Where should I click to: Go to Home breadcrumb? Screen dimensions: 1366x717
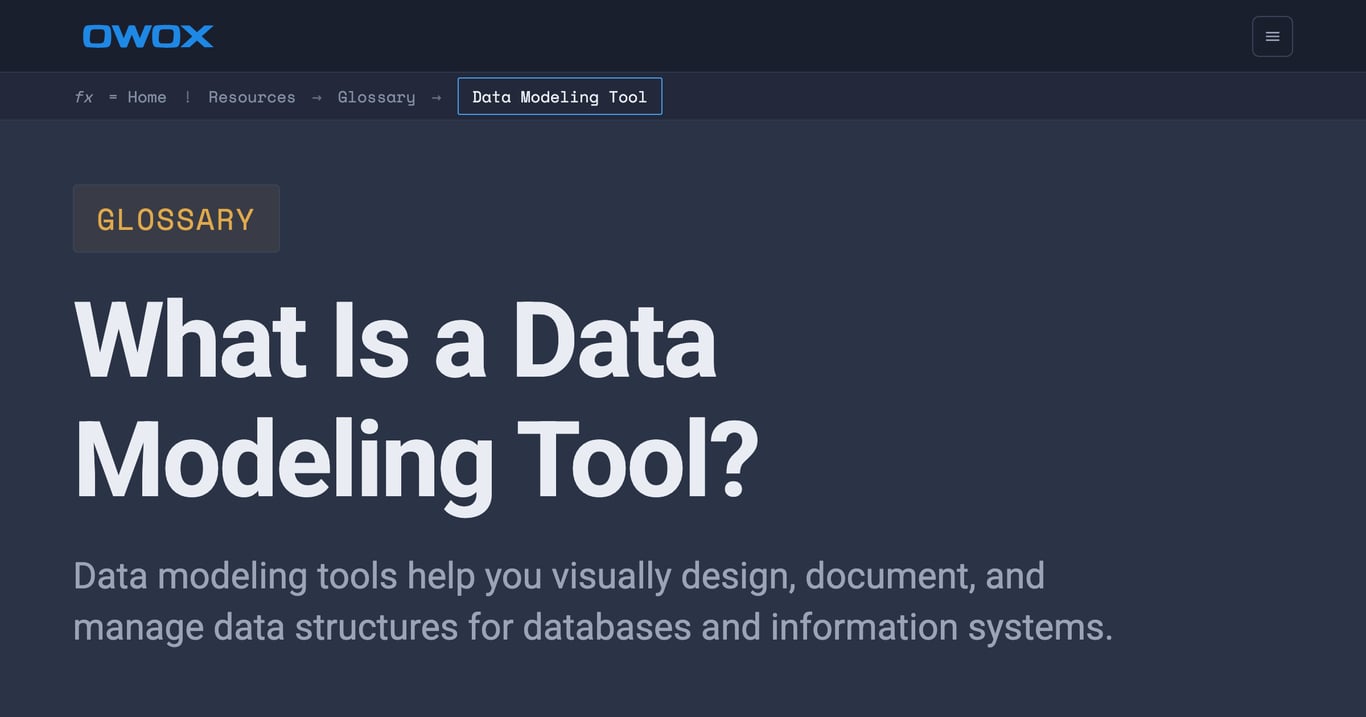click(147, 97)
